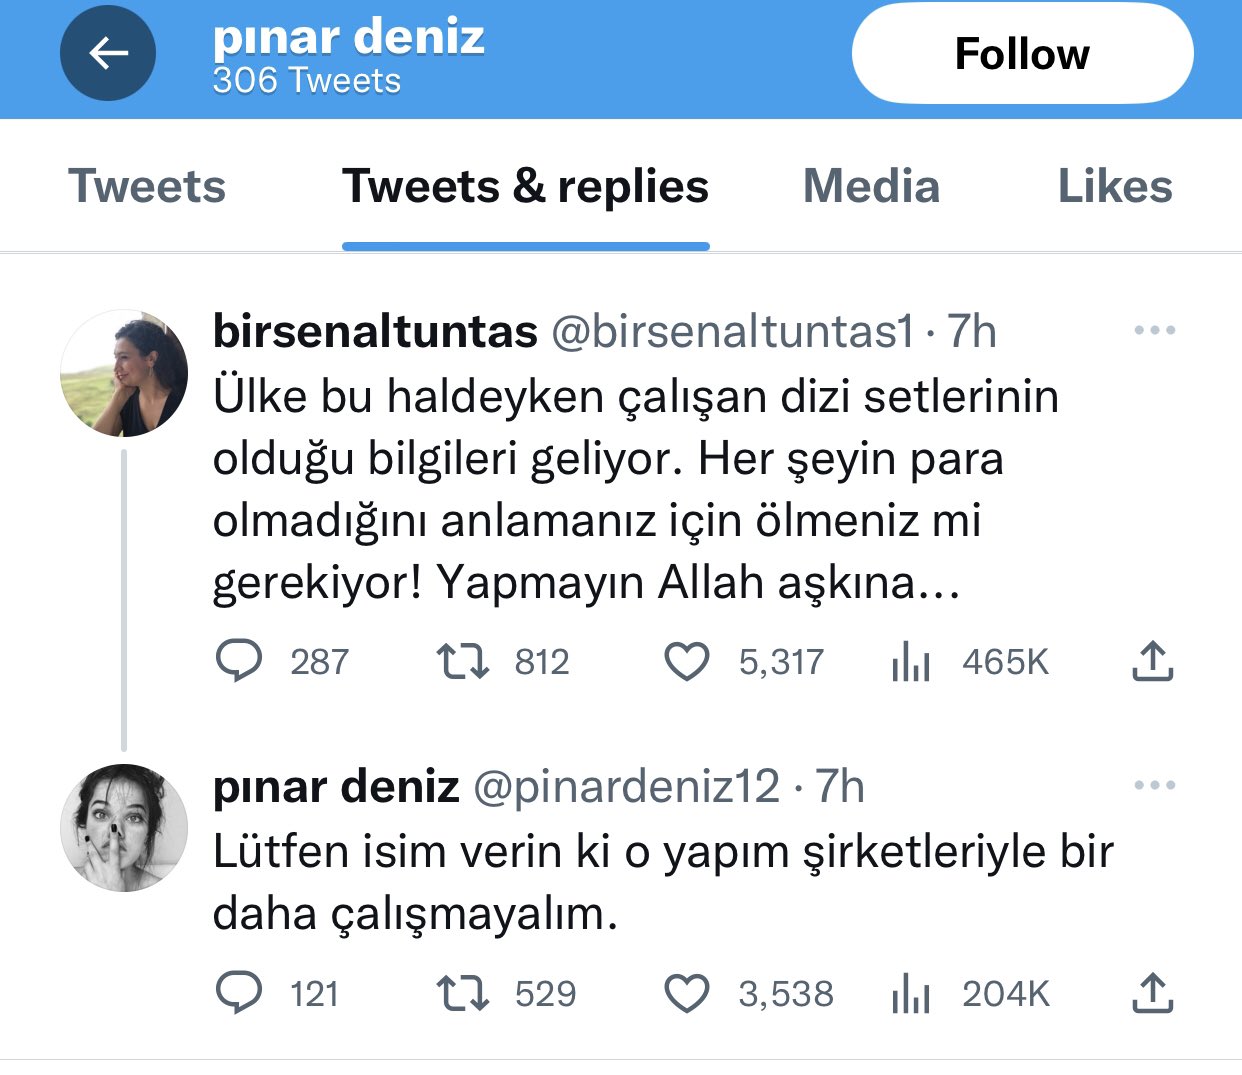1242x1075 pixels.
Task: Switch to the Likes tab
Action: pos(1114,186)
